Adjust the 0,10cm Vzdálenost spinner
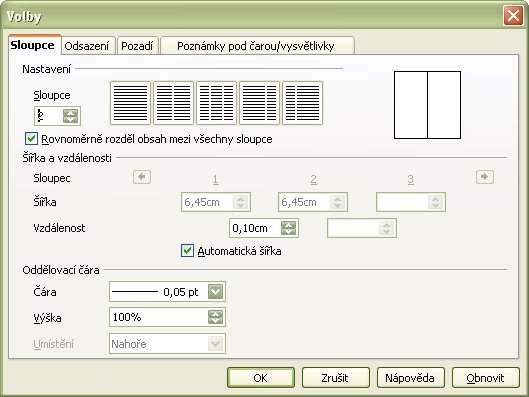The height and width of the screenshot is (397, 529). click(288, 228)
